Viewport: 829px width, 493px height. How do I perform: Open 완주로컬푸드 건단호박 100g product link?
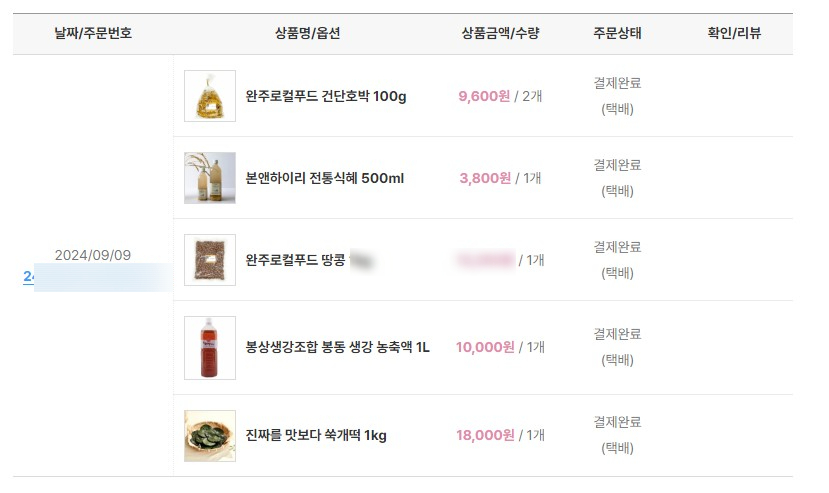coord(326,96)
